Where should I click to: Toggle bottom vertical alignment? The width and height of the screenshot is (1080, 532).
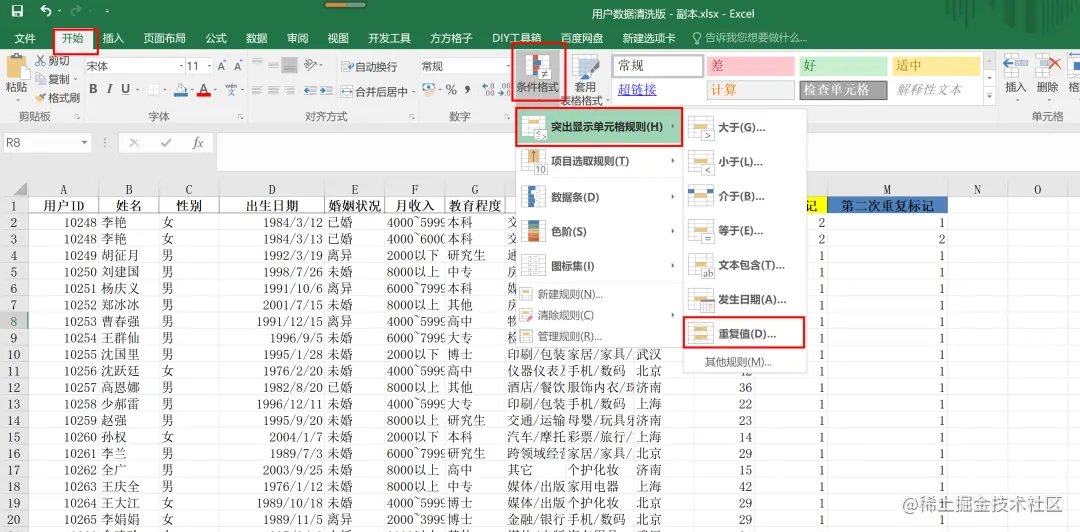(x=289, y=66)
